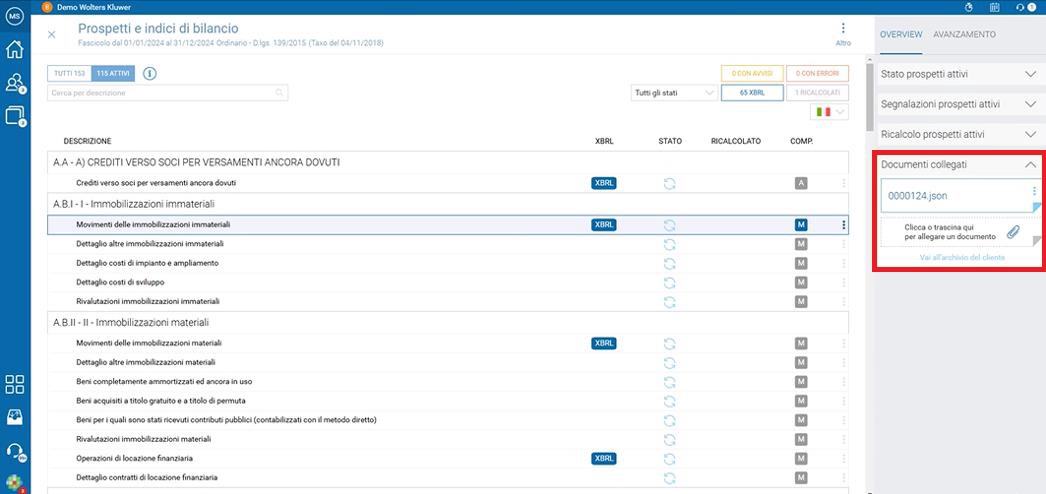Click M badge for Movimenti delle immobilizzazioni immateriali

pyautogui.click(x=801, y=225)
